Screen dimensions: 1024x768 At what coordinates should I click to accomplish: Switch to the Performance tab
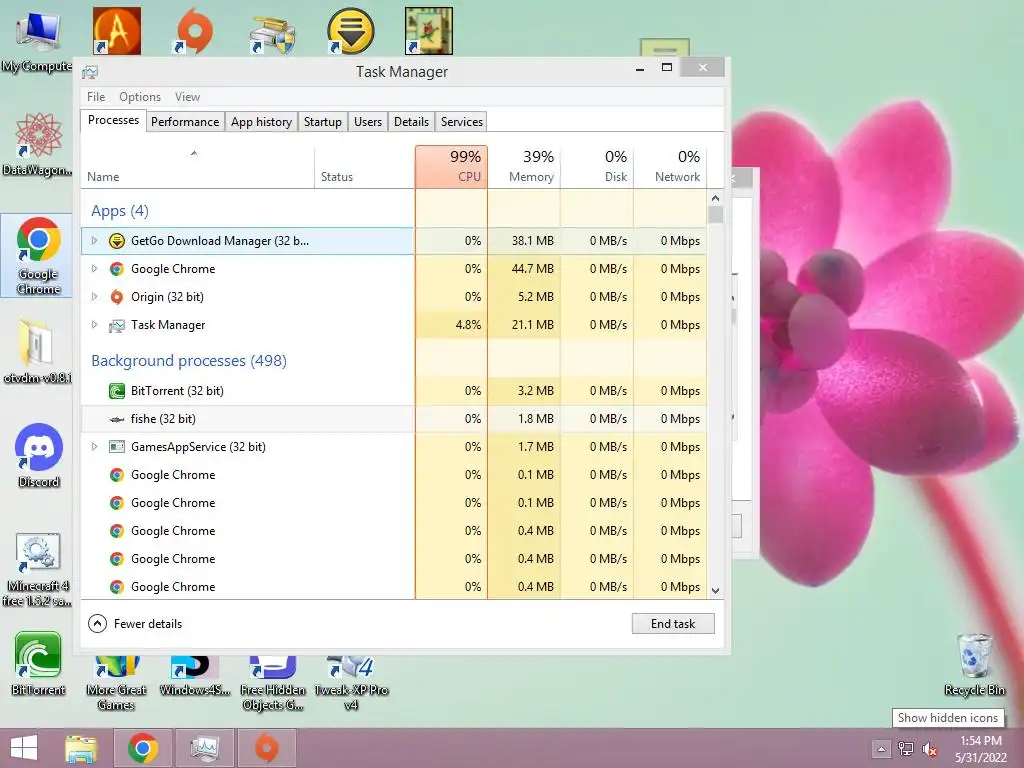[x=185, y=122]
